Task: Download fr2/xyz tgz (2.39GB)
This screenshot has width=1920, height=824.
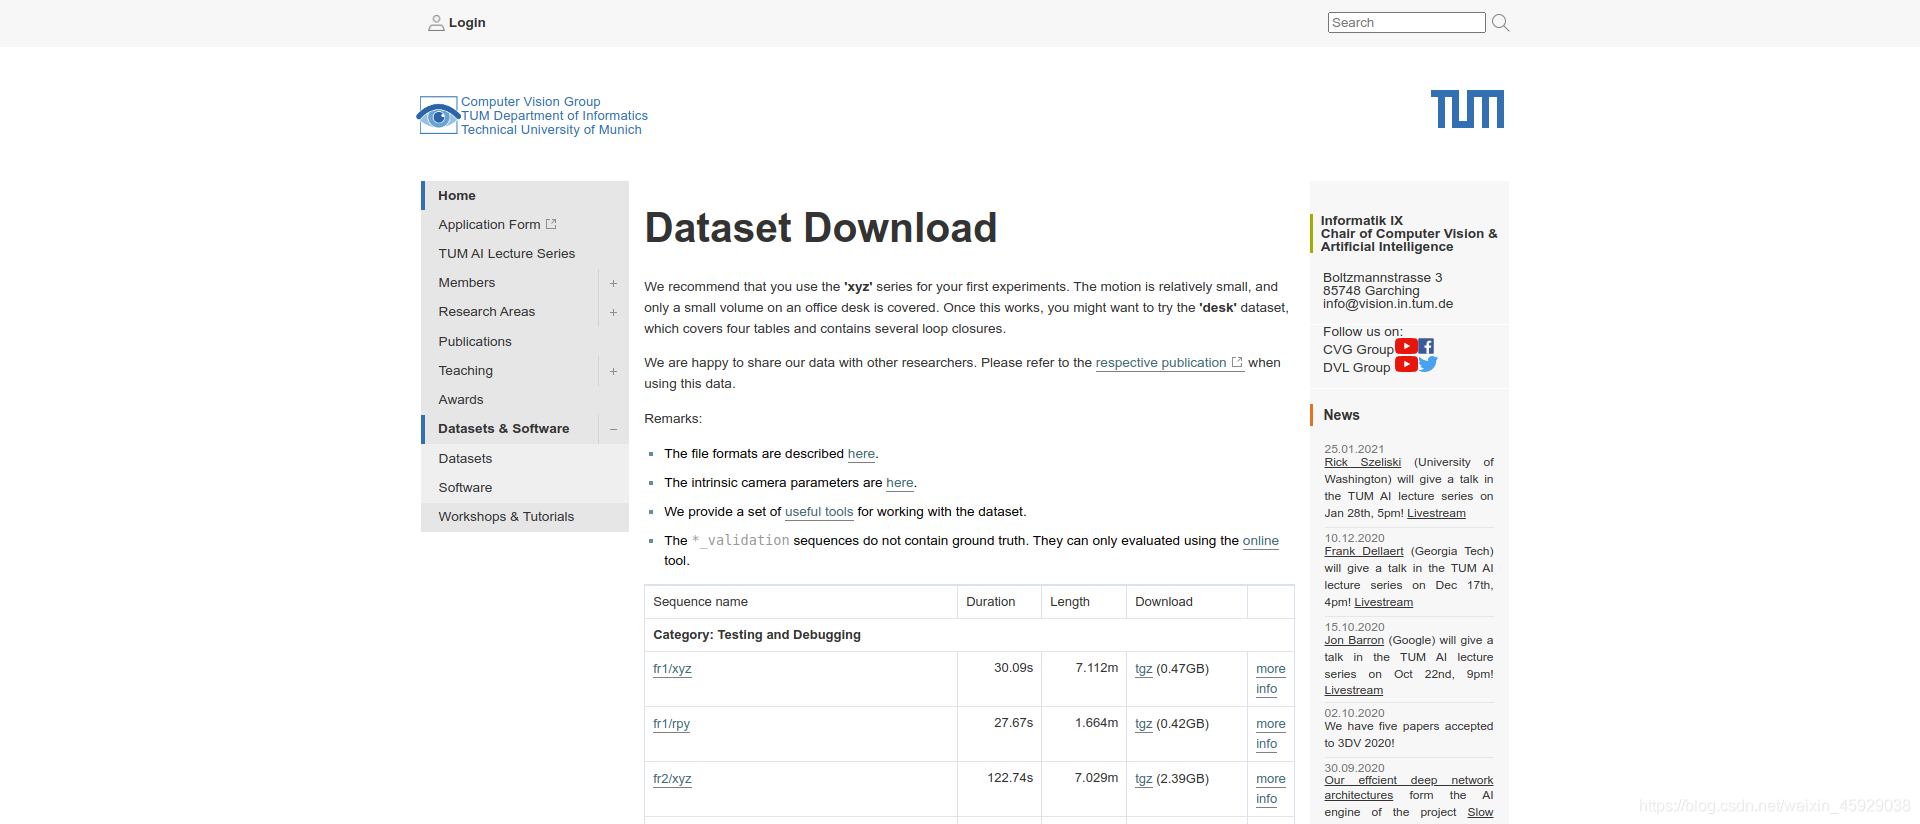Action: tap(1144, 779)
